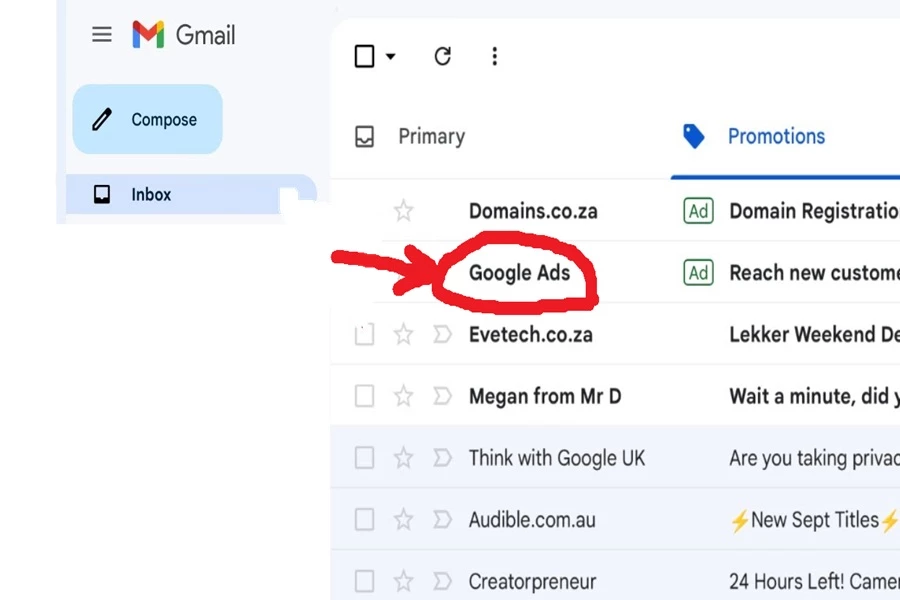
Task: Select the Audible.com.au email checkbox
Action: click(x=364, y=519)
